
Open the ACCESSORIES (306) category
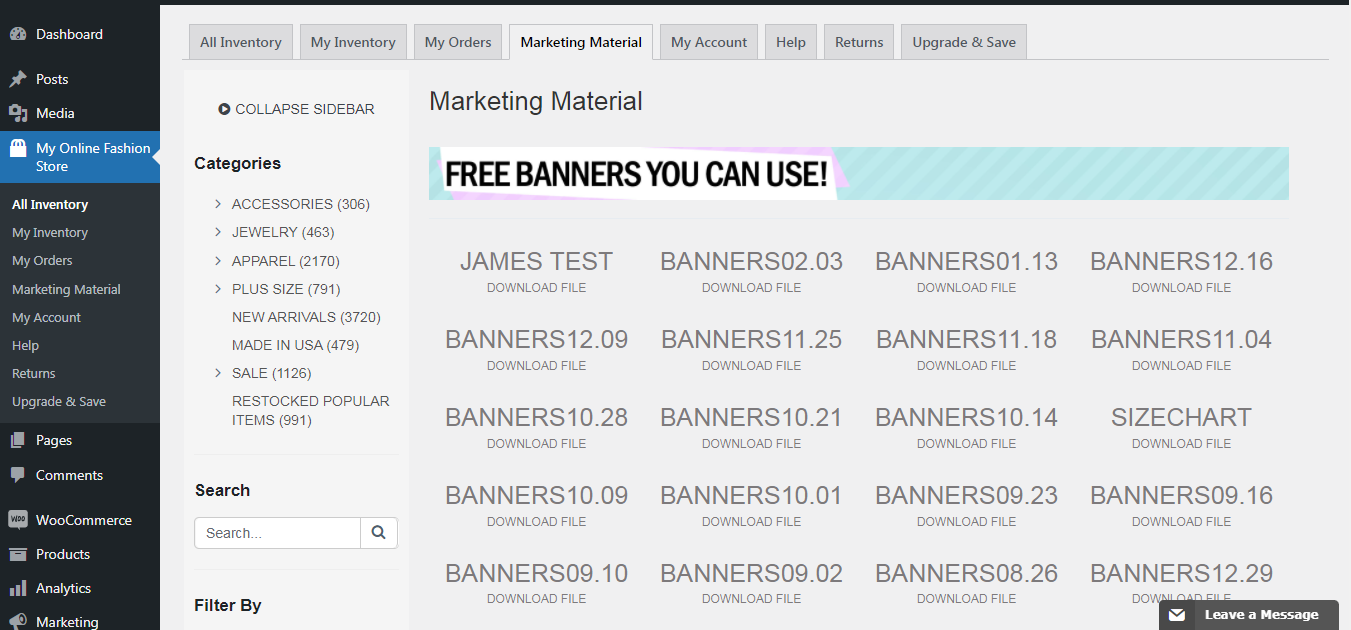pyautogui.click(x=301, y=204)
